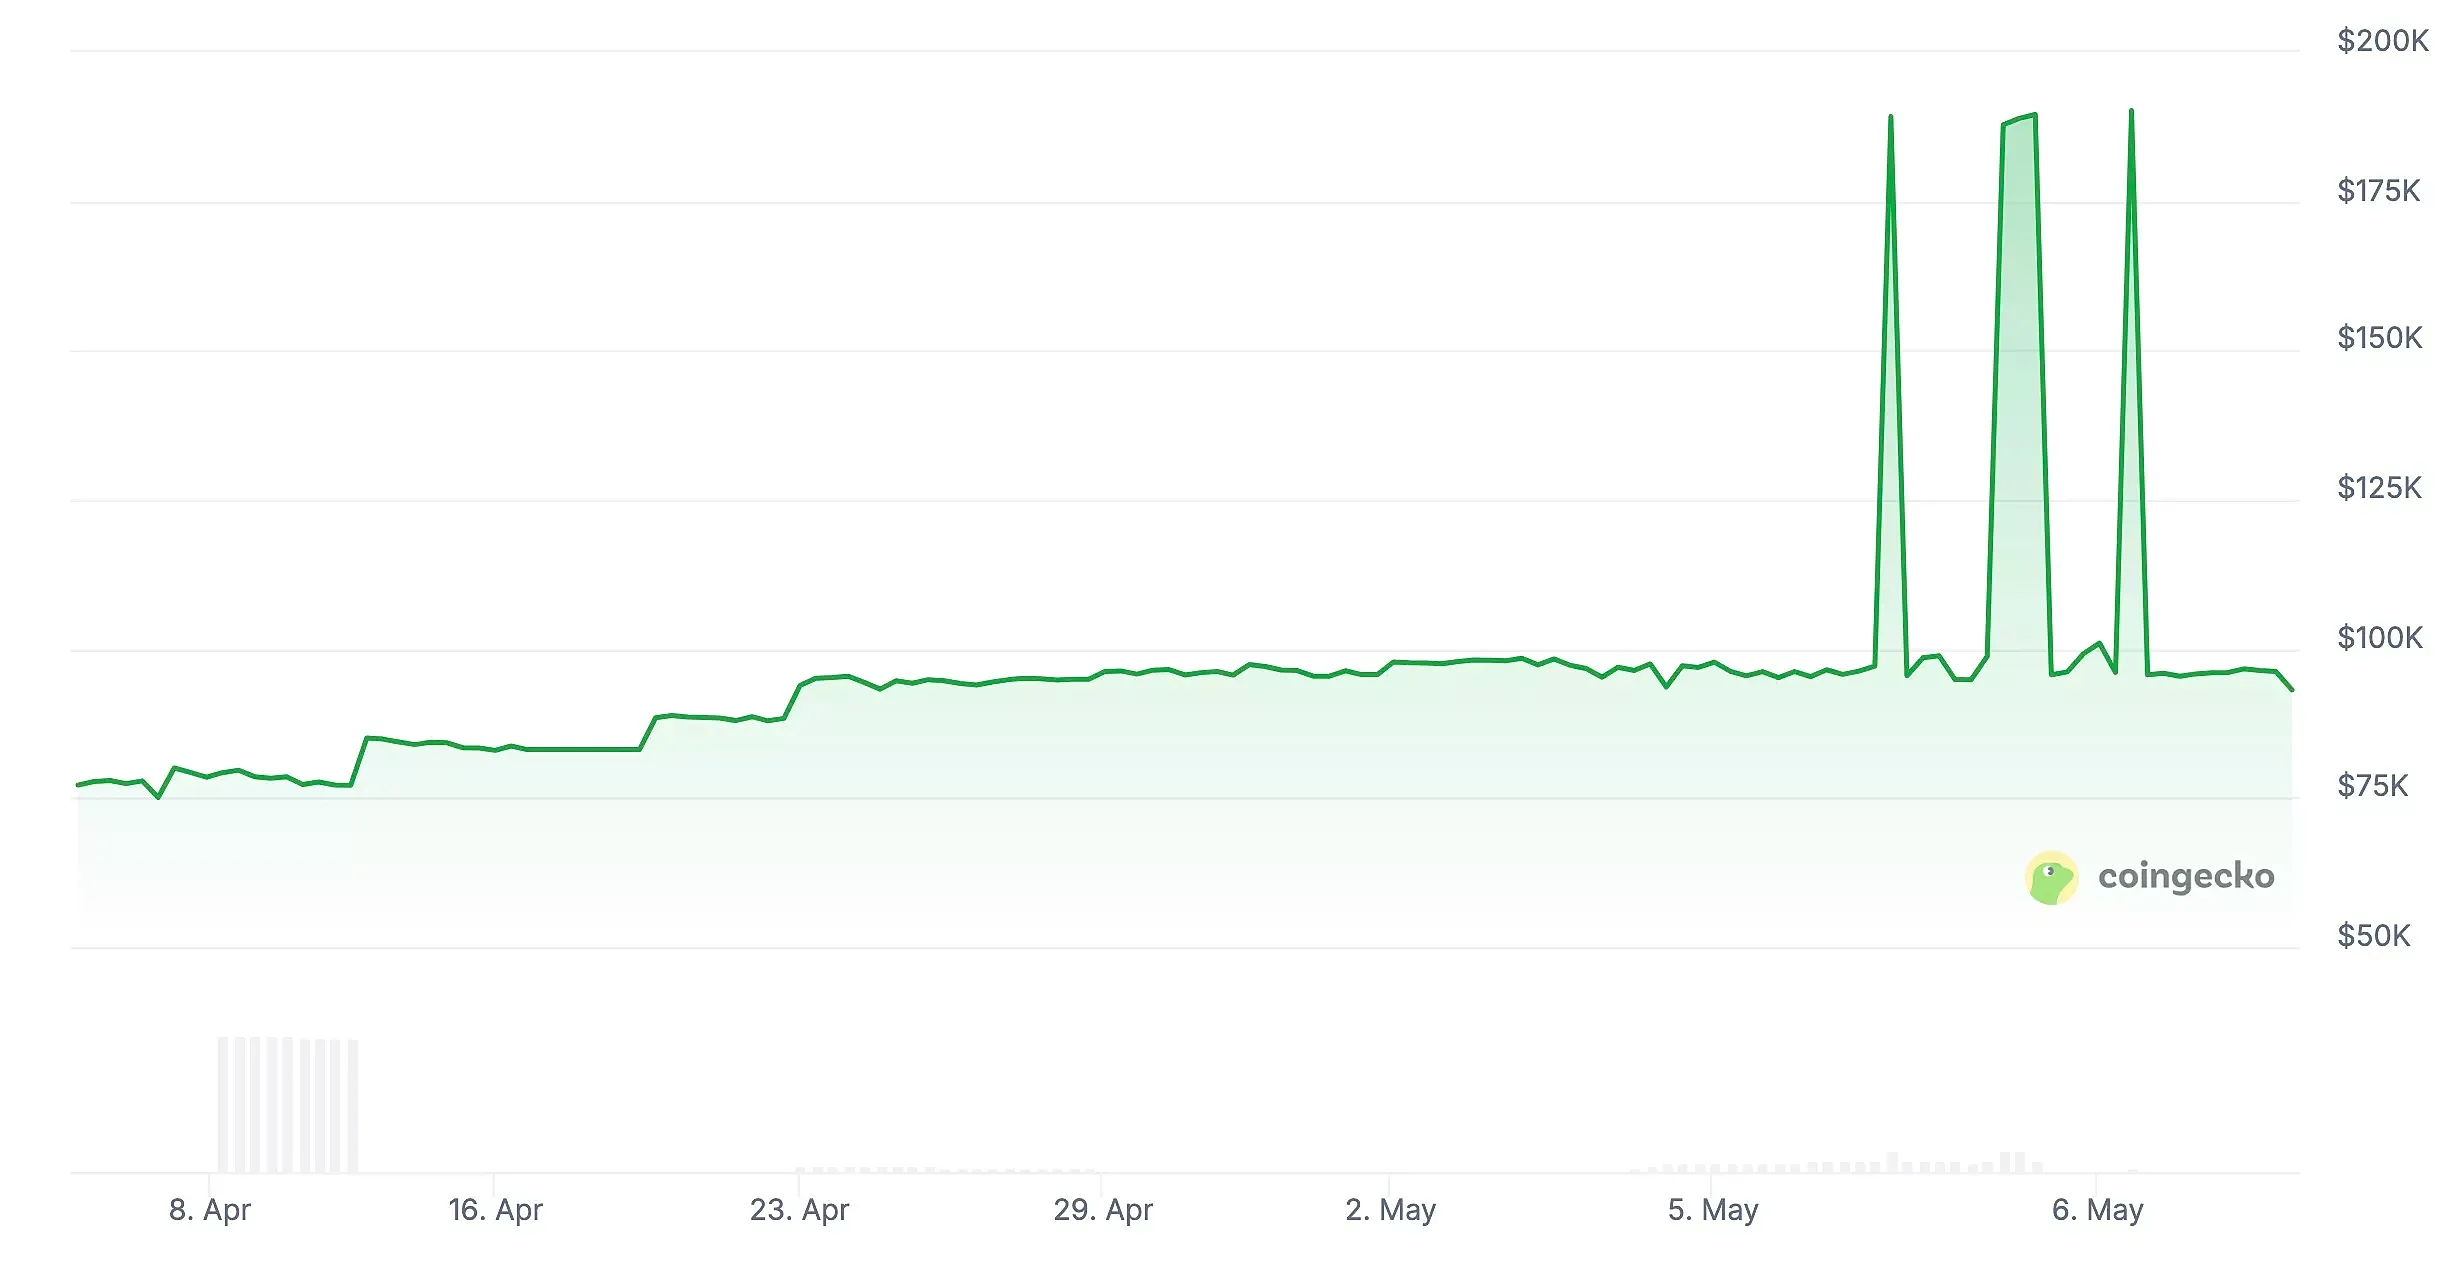This screenshot has width=2458, height=1270.
Task: Click the peak of the first narrow price spike
Action: [1890, 117]
